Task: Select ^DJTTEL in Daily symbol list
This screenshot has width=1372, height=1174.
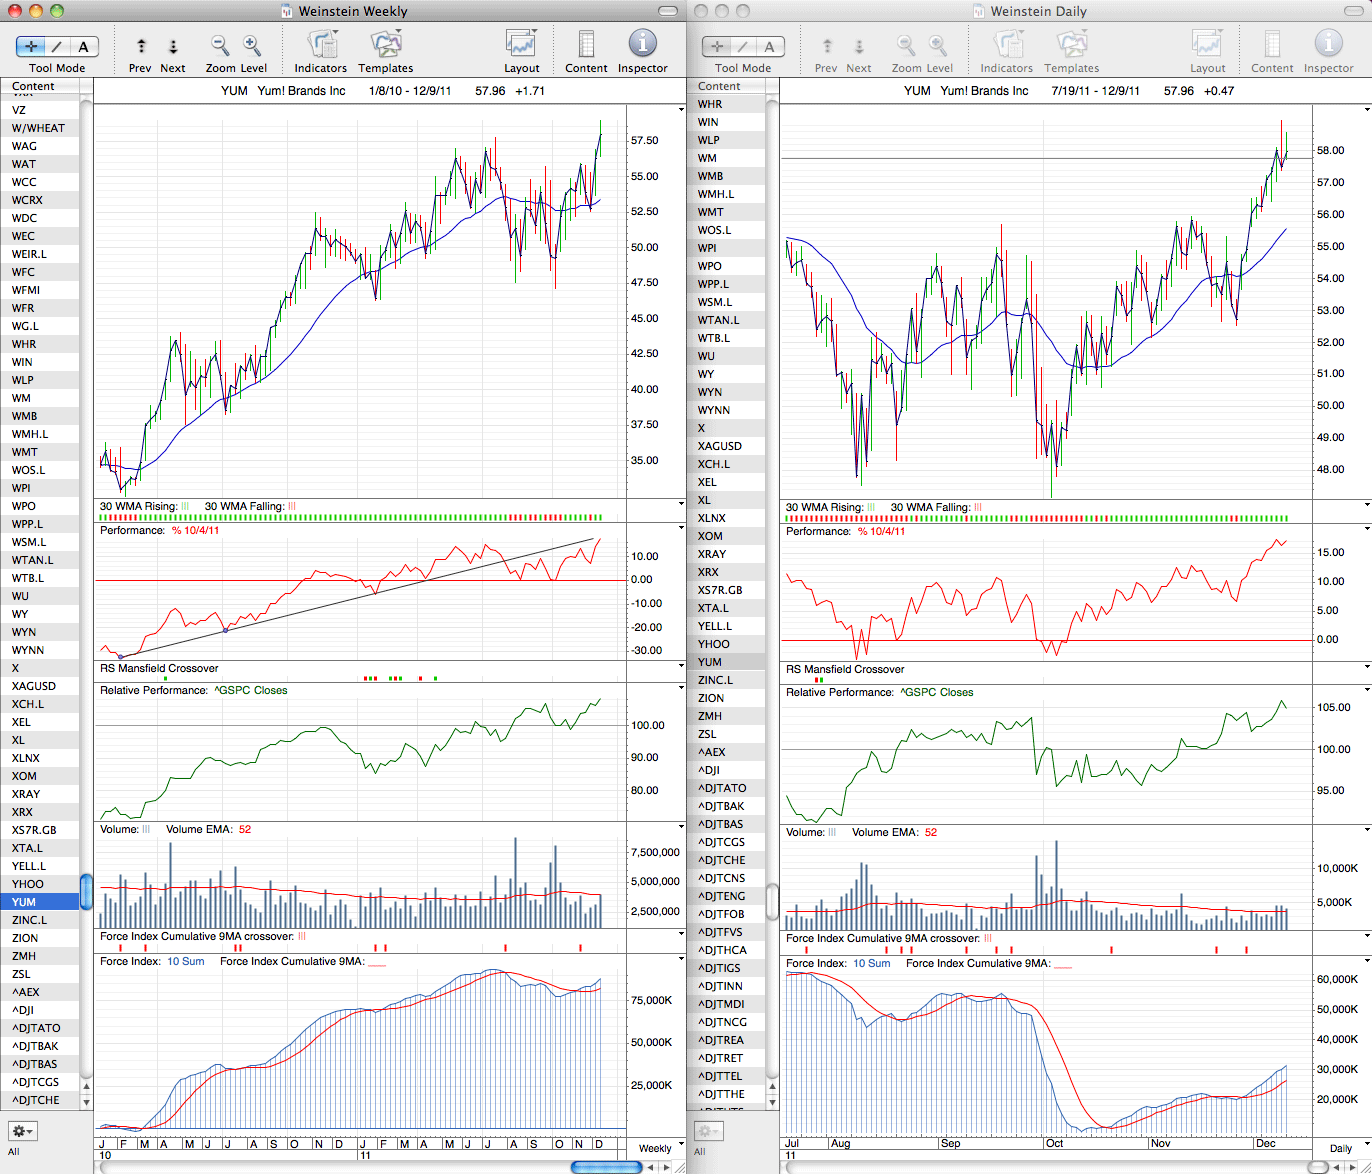Action: click(726, 1076)
